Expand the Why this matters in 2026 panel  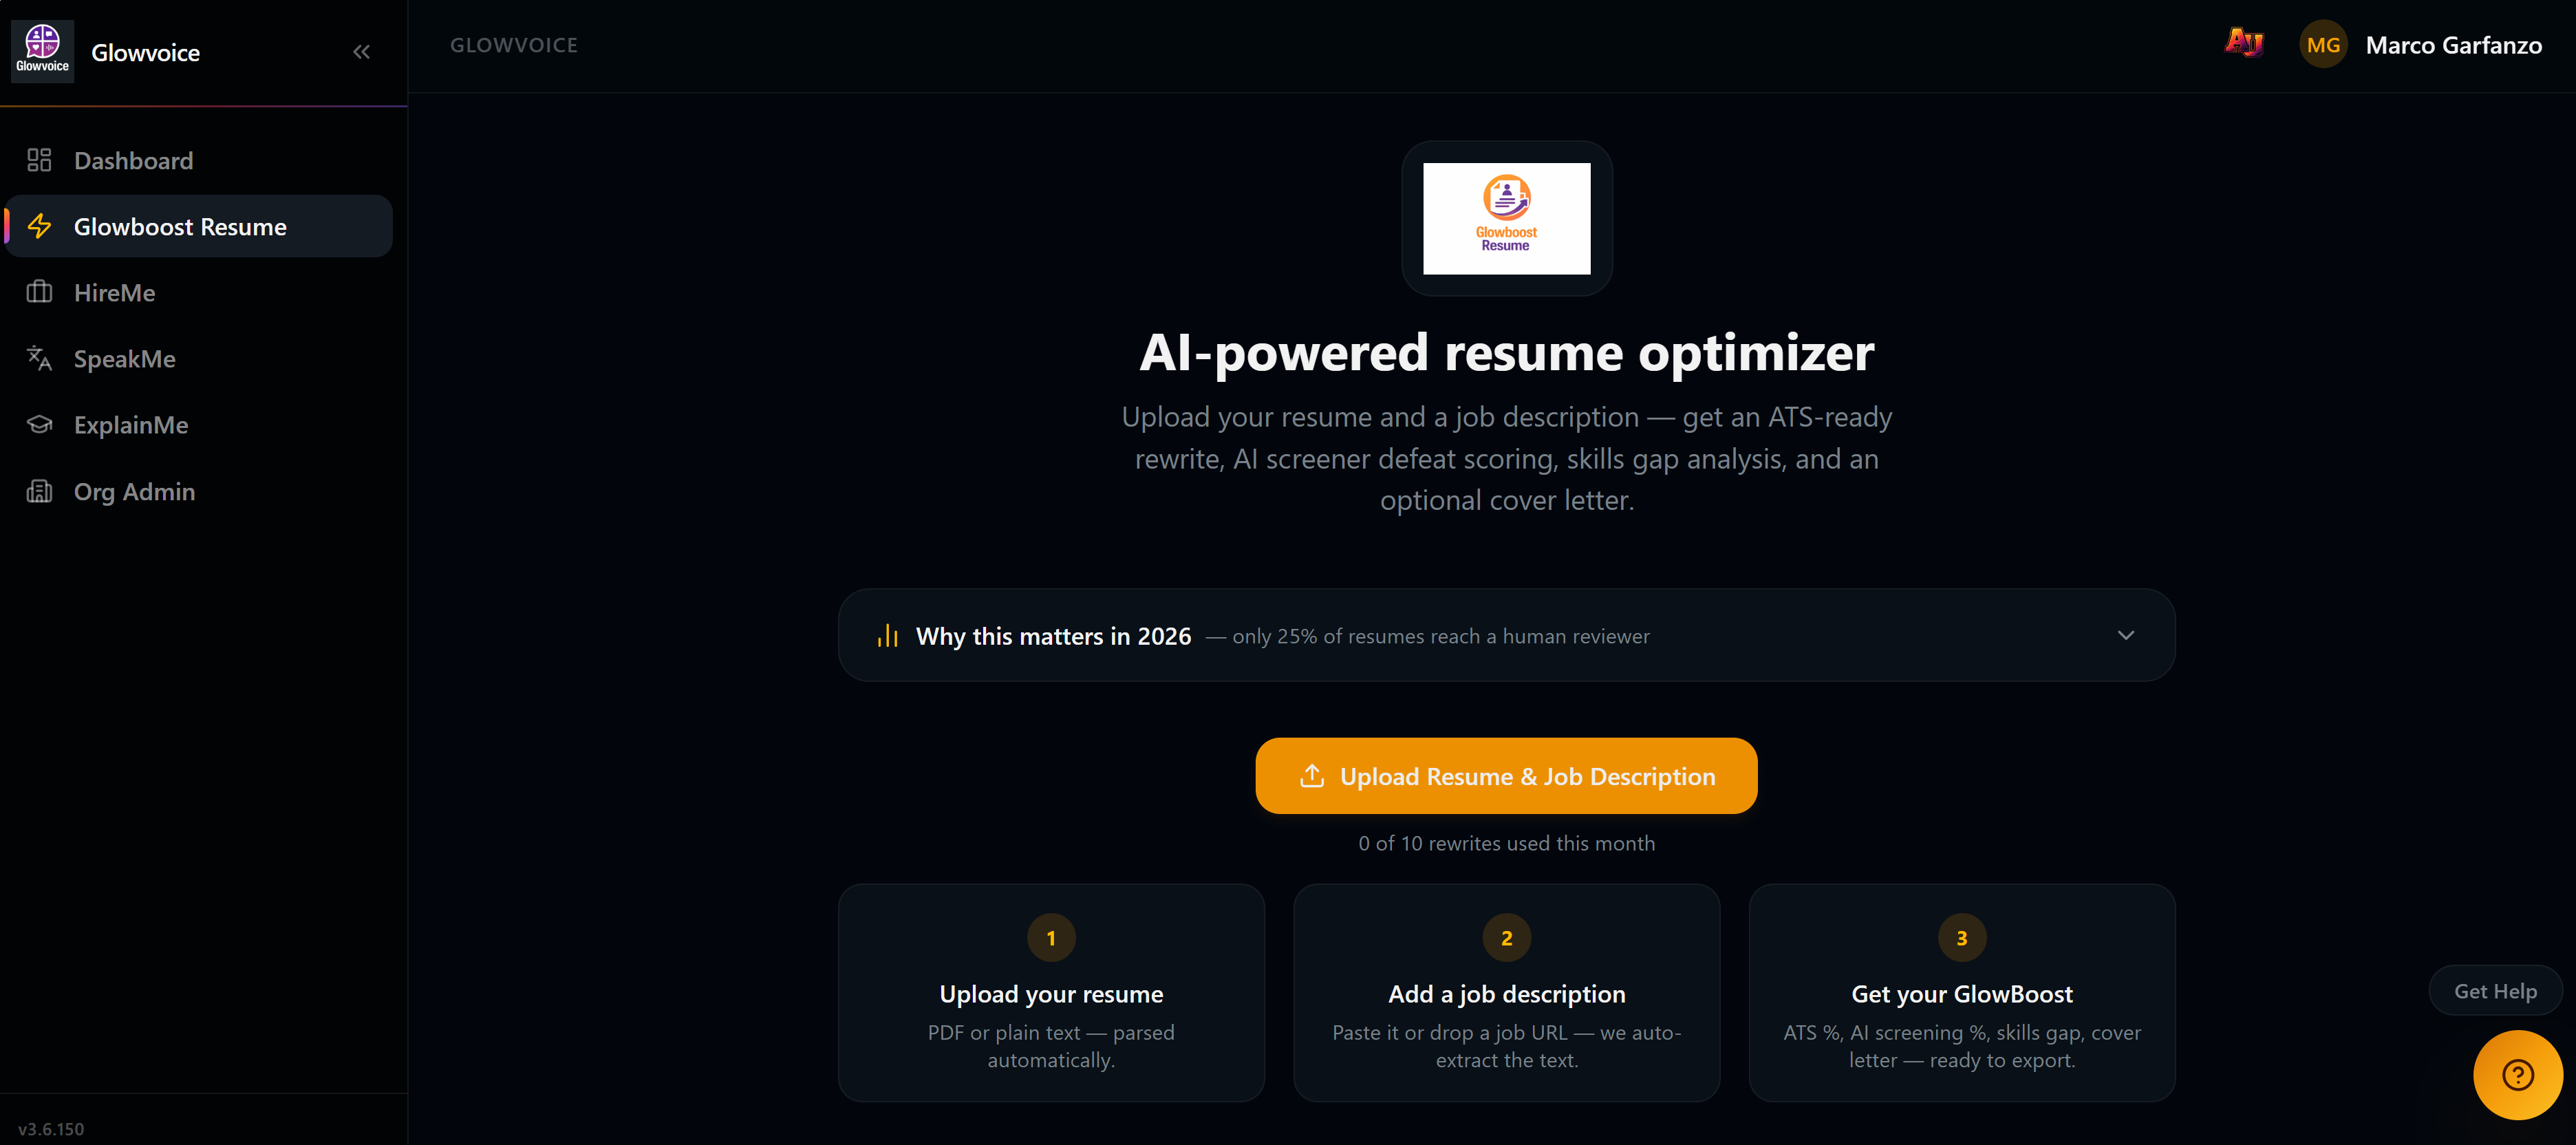point(1506,635)
